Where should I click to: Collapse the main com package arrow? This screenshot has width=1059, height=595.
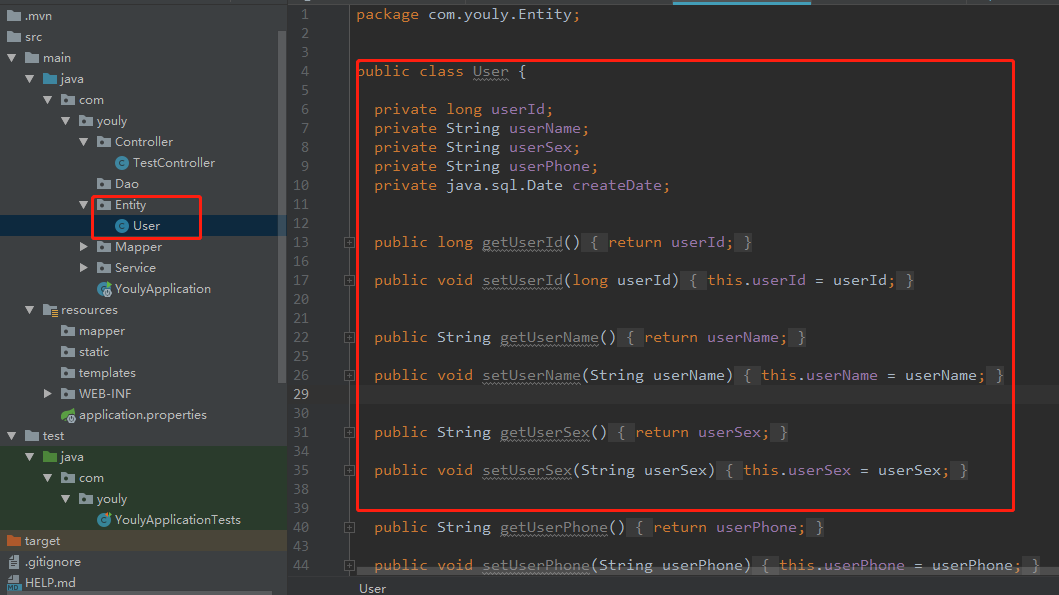[48, 100]
